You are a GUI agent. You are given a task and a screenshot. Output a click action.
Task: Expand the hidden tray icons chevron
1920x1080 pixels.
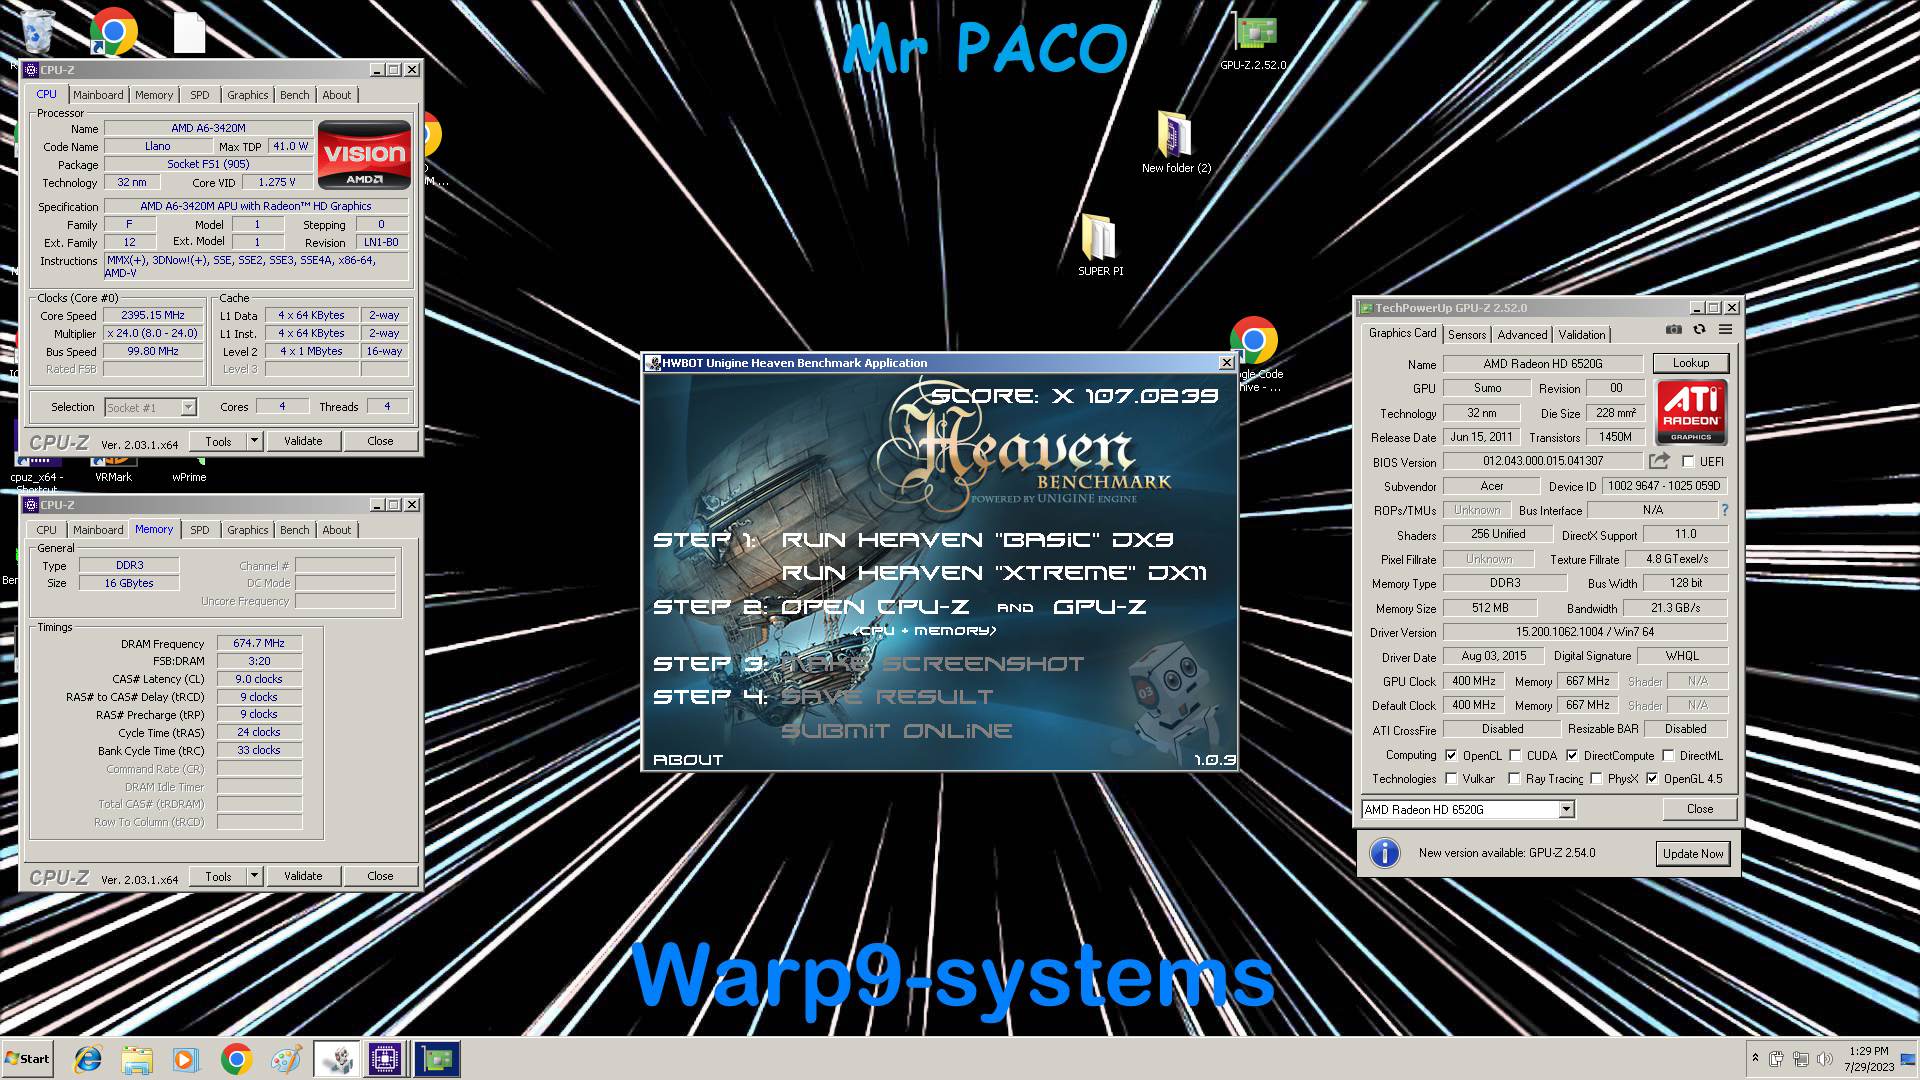click(1754, 1058)
